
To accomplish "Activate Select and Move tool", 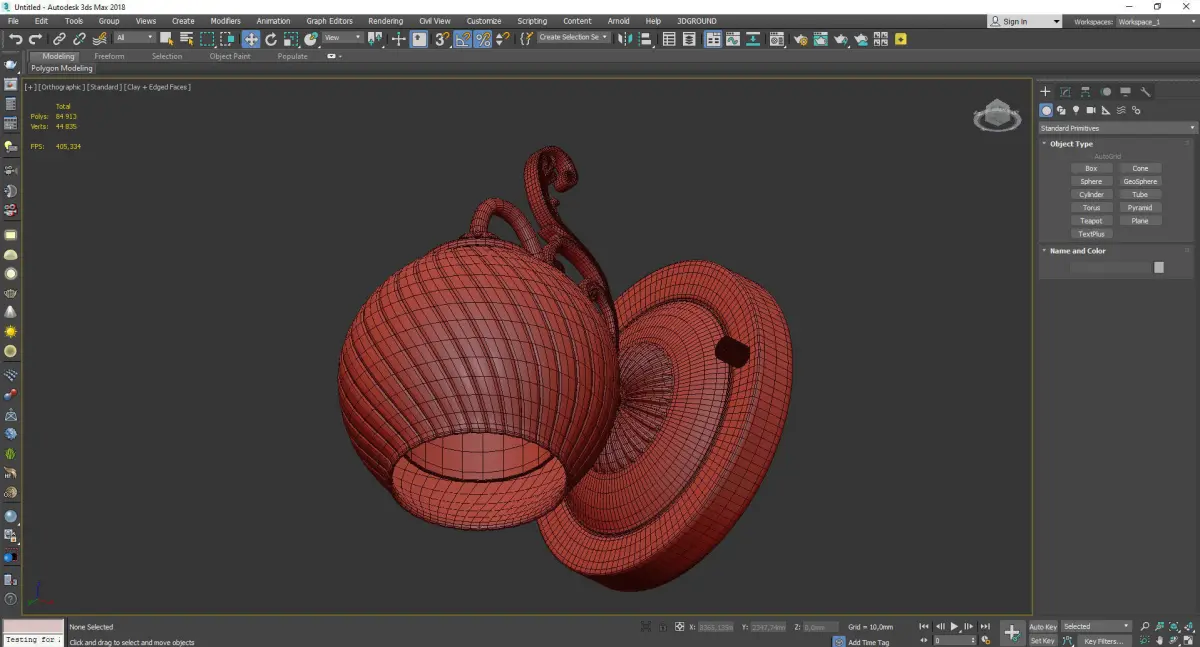I will (x=250, y=39).
